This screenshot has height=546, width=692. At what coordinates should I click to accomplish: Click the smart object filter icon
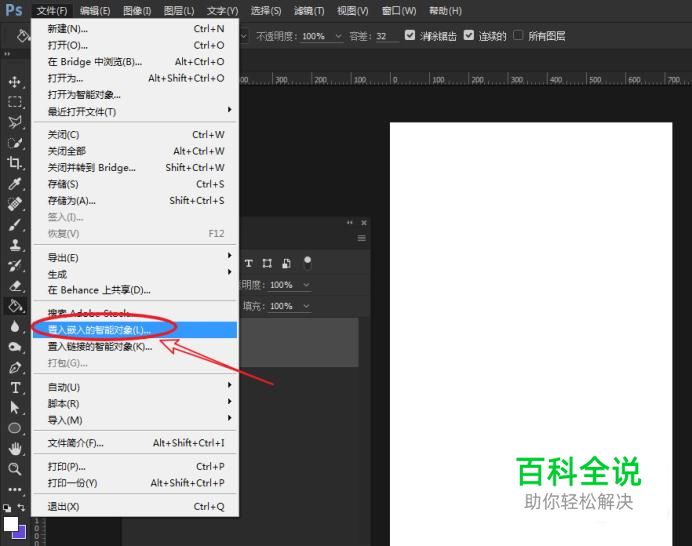click(x=286, y=264)
